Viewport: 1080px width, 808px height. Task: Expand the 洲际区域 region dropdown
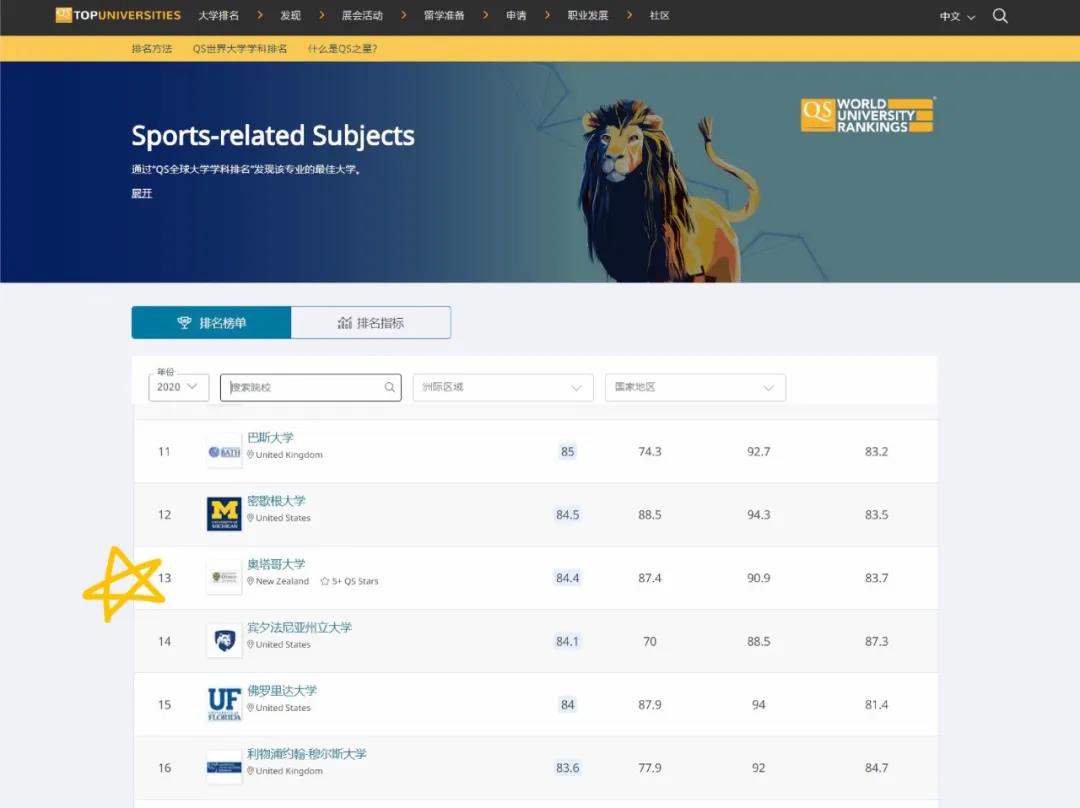pyautogui.click(x=503, y=387)
